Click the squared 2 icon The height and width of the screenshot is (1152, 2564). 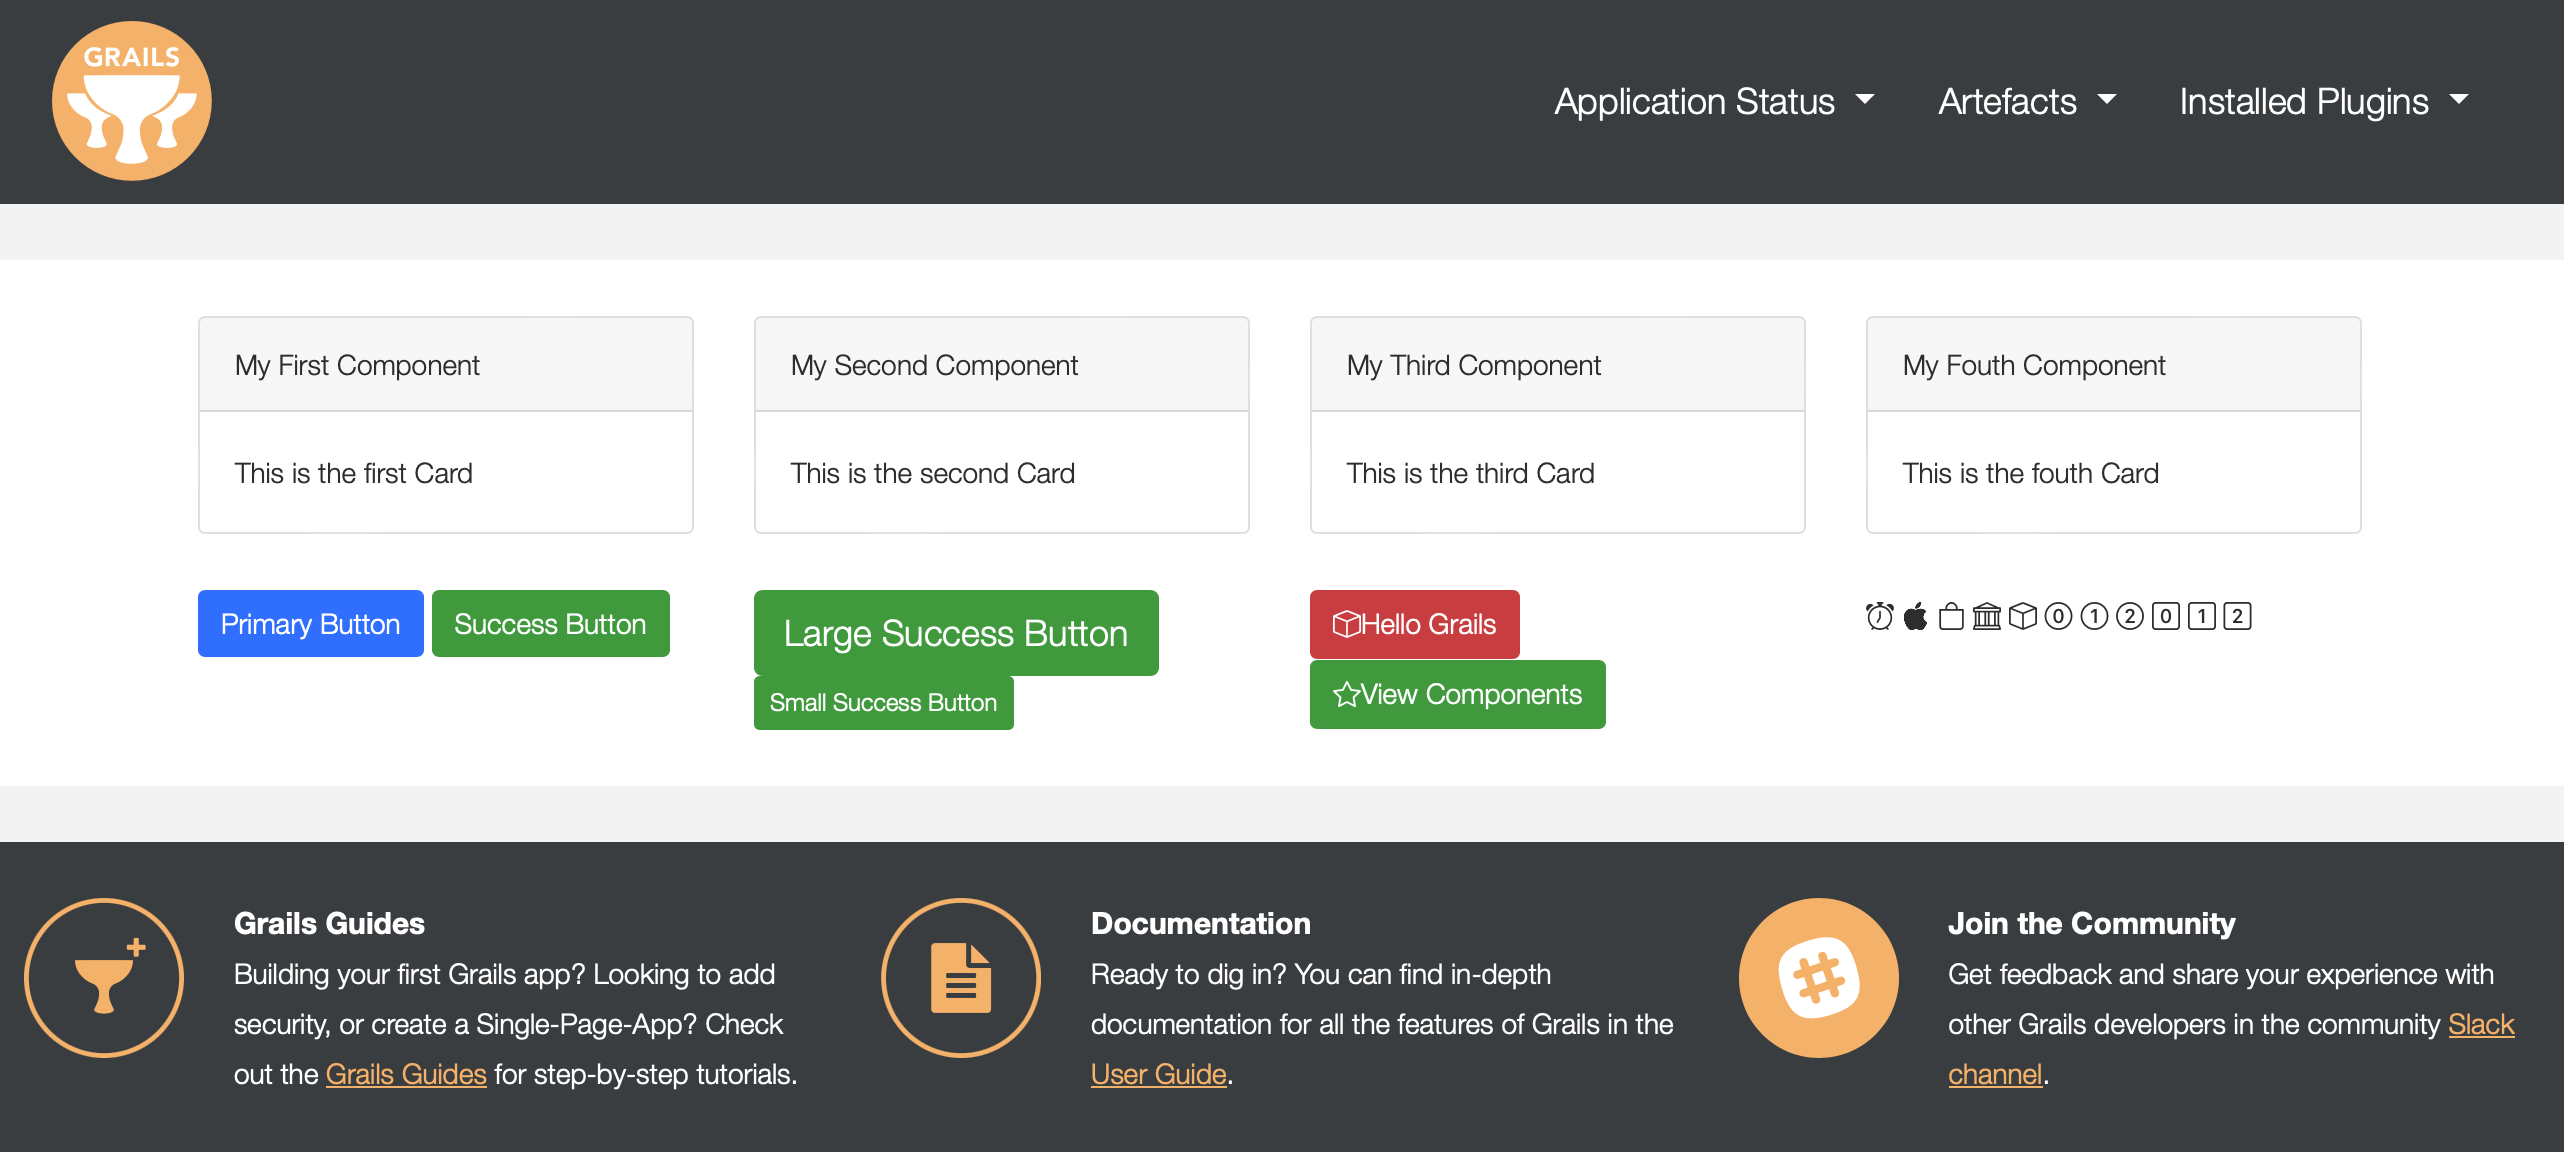coord(2237,616)
